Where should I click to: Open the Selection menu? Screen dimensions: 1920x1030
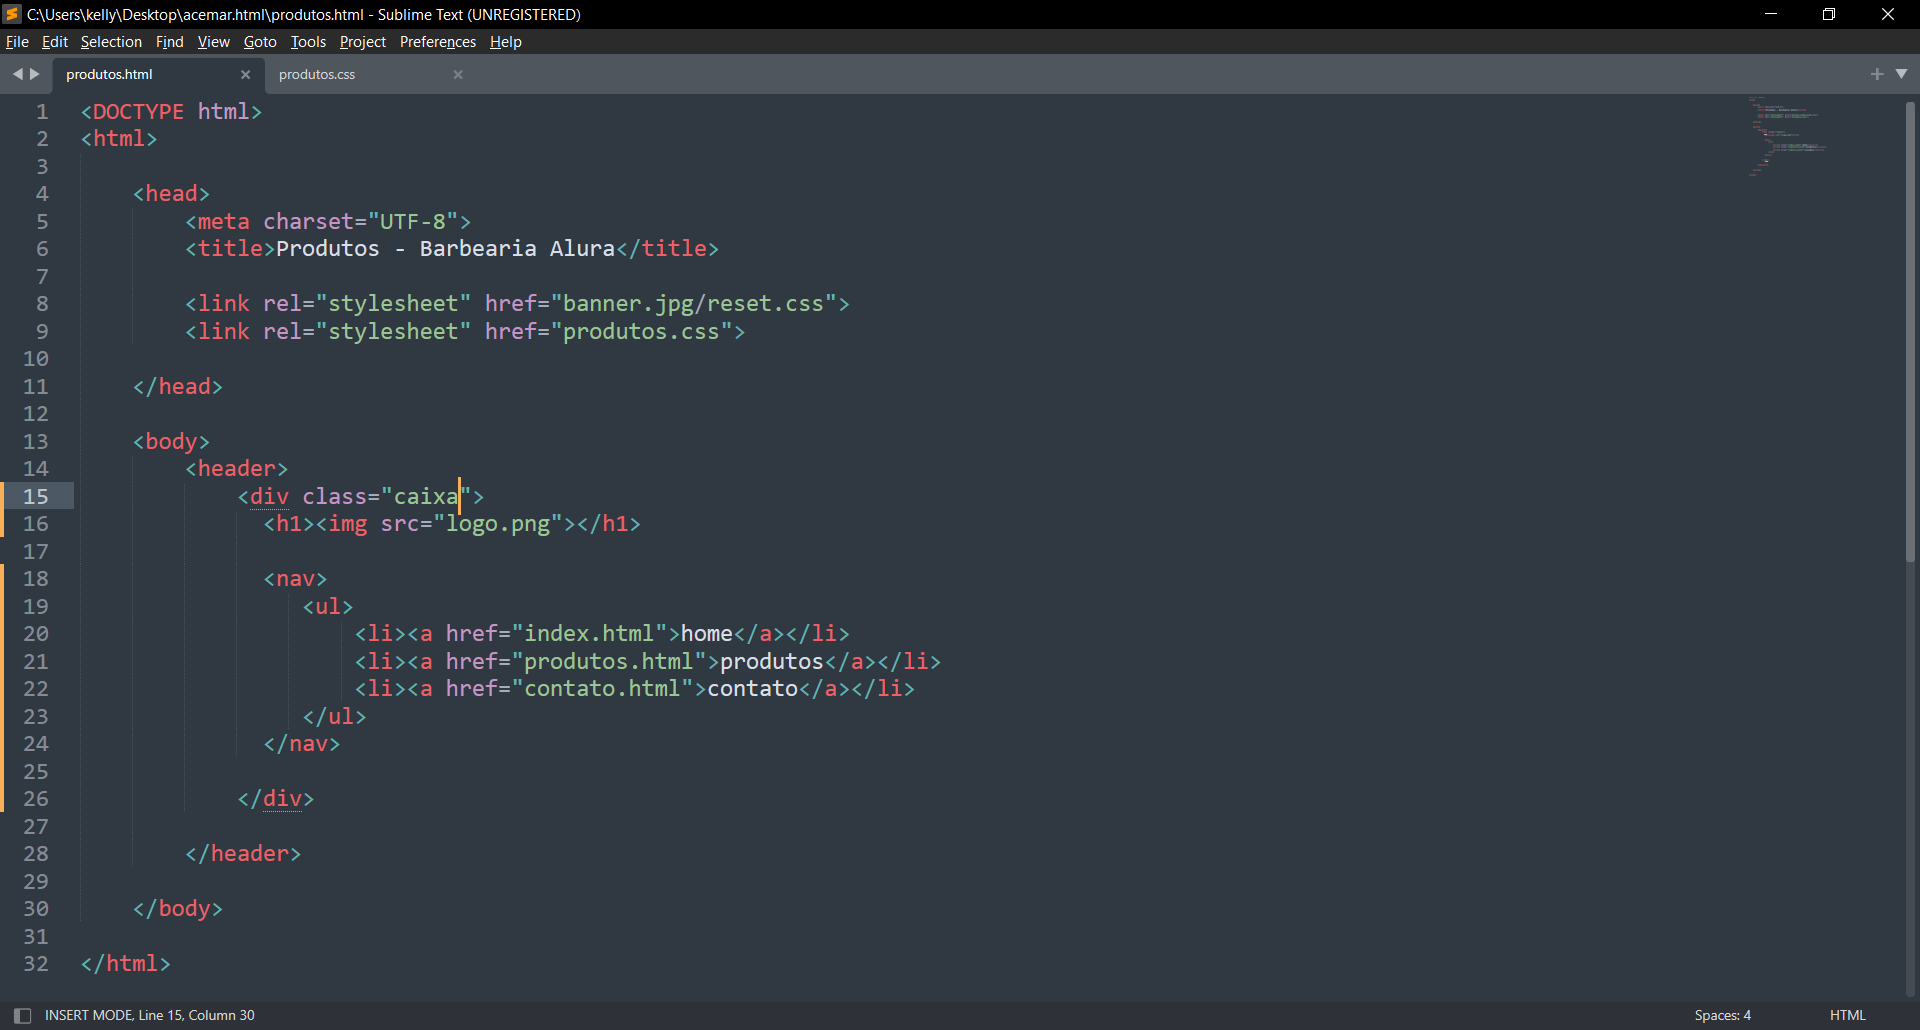pyautogui.click(x=111, y=42)
